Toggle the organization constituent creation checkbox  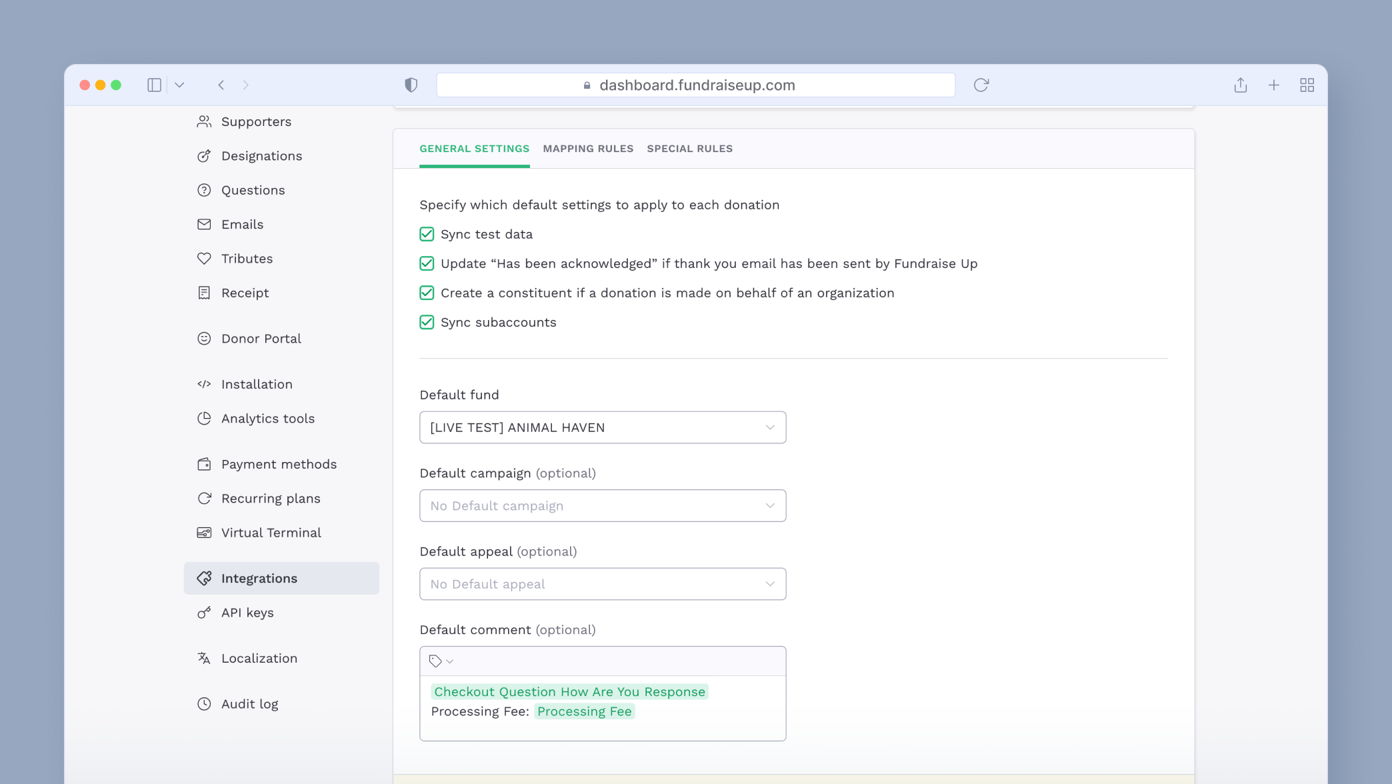coord(426,293)
